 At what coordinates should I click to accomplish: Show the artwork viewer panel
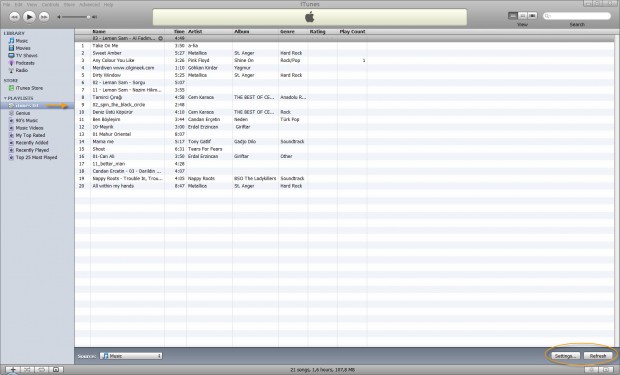56,370
